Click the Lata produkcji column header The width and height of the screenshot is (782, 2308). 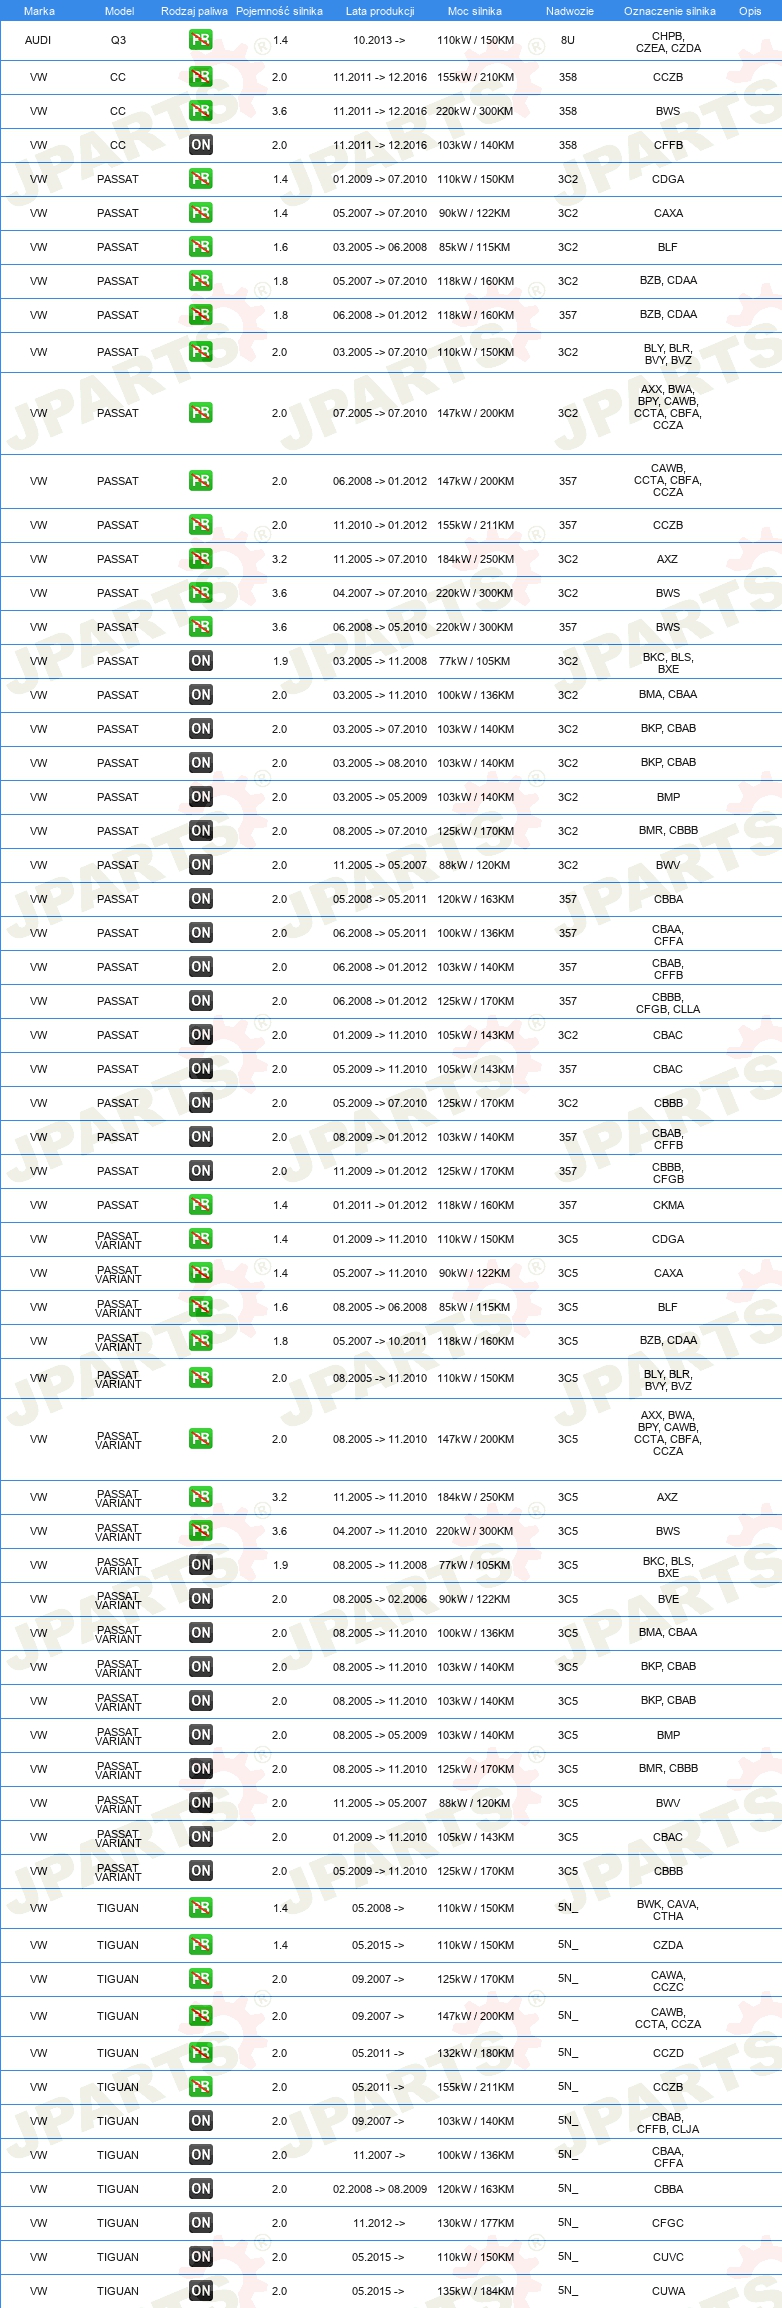pyautogui.click(x=380, y=11)
